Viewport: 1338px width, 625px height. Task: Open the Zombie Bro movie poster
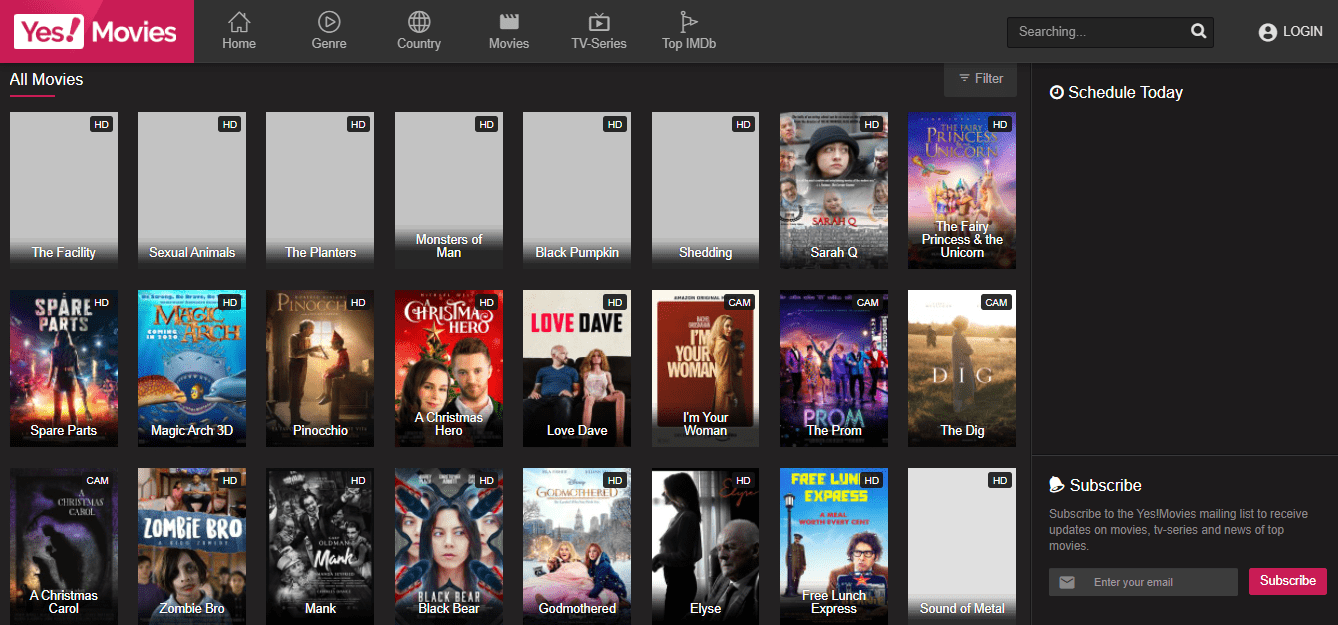click(x=192, y=546)
